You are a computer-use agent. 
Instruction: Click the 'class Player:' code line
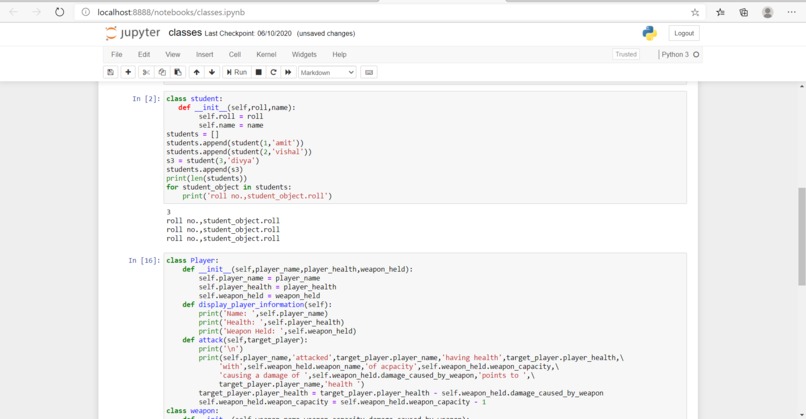pos(192,261)
